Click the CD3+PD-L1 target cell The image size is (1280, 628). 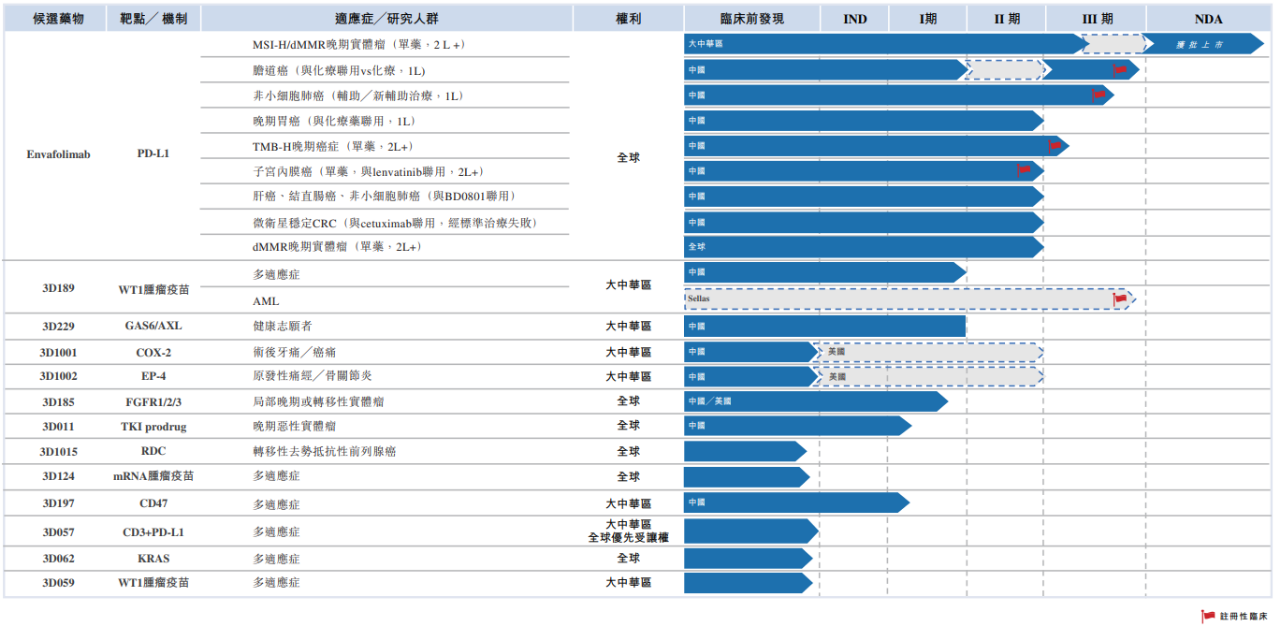153,532
